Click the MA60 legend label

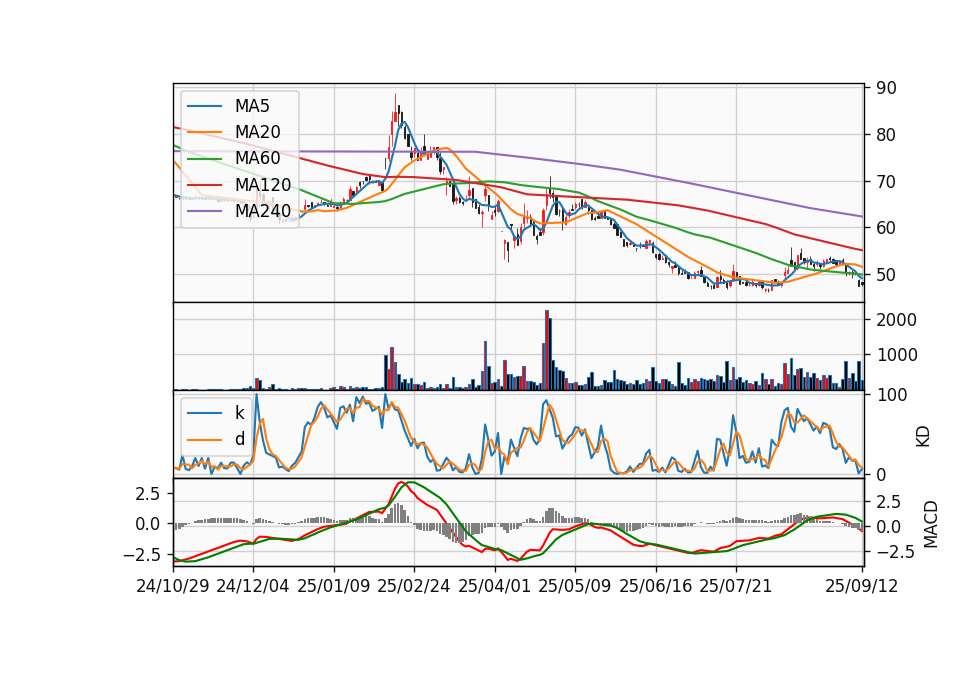point(257,158)
